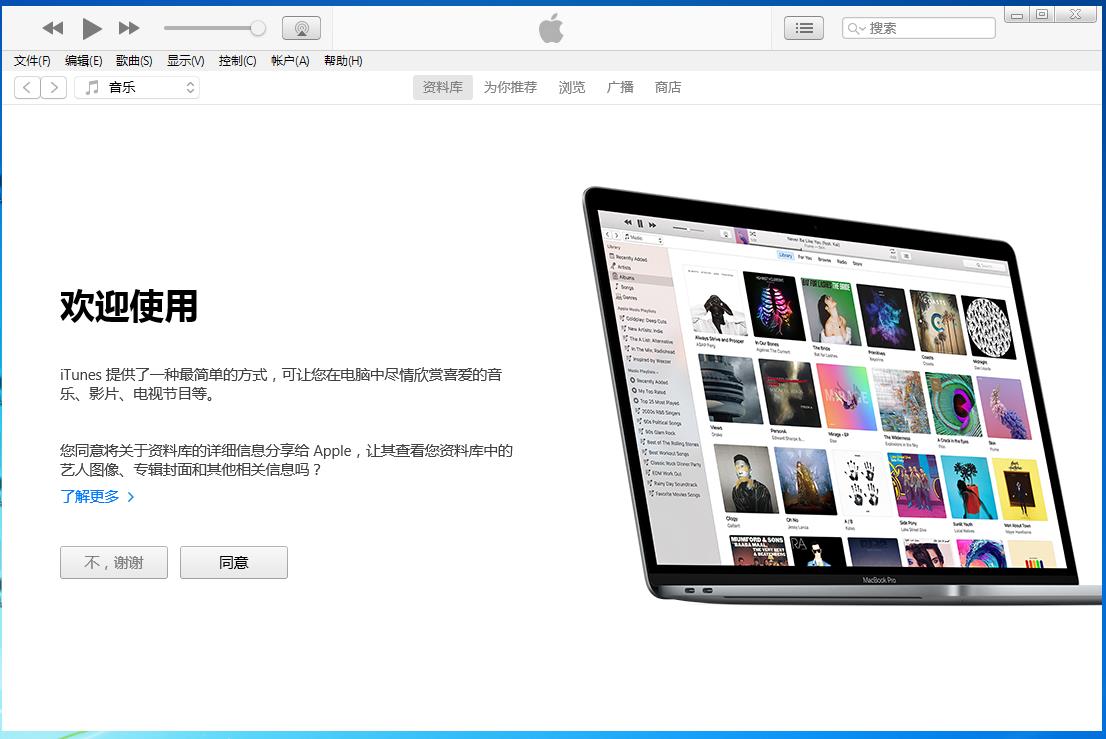The height and width of the screenshot is (739, 1106).
Task: Open the AirPlay speaker selector icon
Action: click(x=301, y=27)
